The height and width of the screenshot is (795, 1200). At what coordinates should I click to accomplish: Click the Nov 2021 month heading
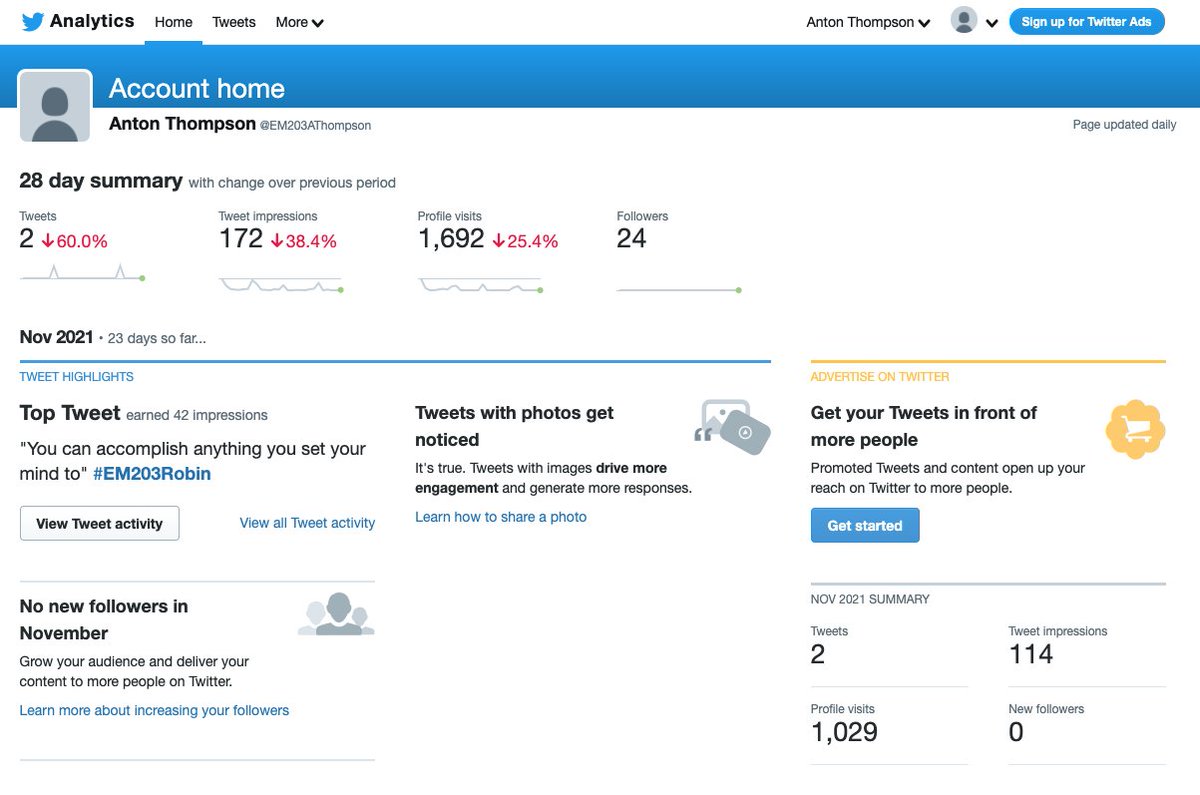(x=57, y=337)
